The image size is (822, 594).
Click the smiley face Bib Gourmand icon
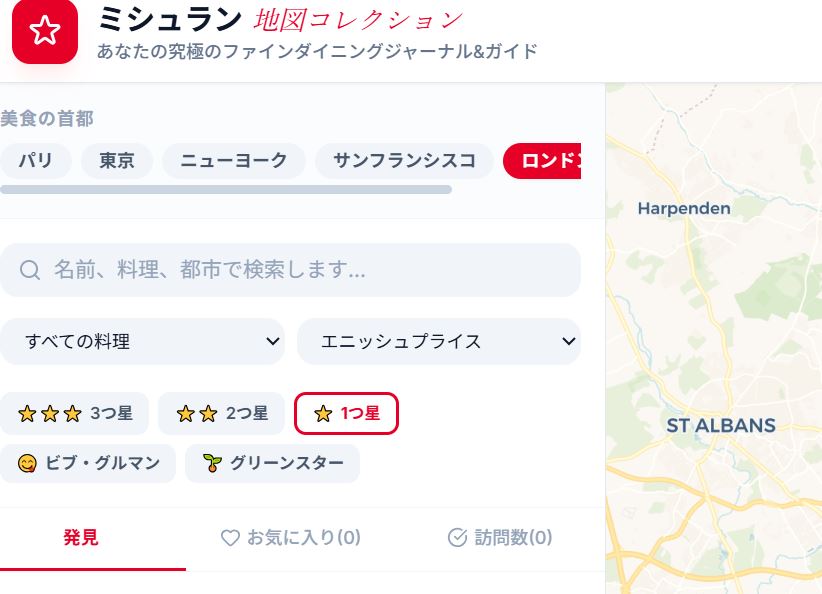[27, 463]
